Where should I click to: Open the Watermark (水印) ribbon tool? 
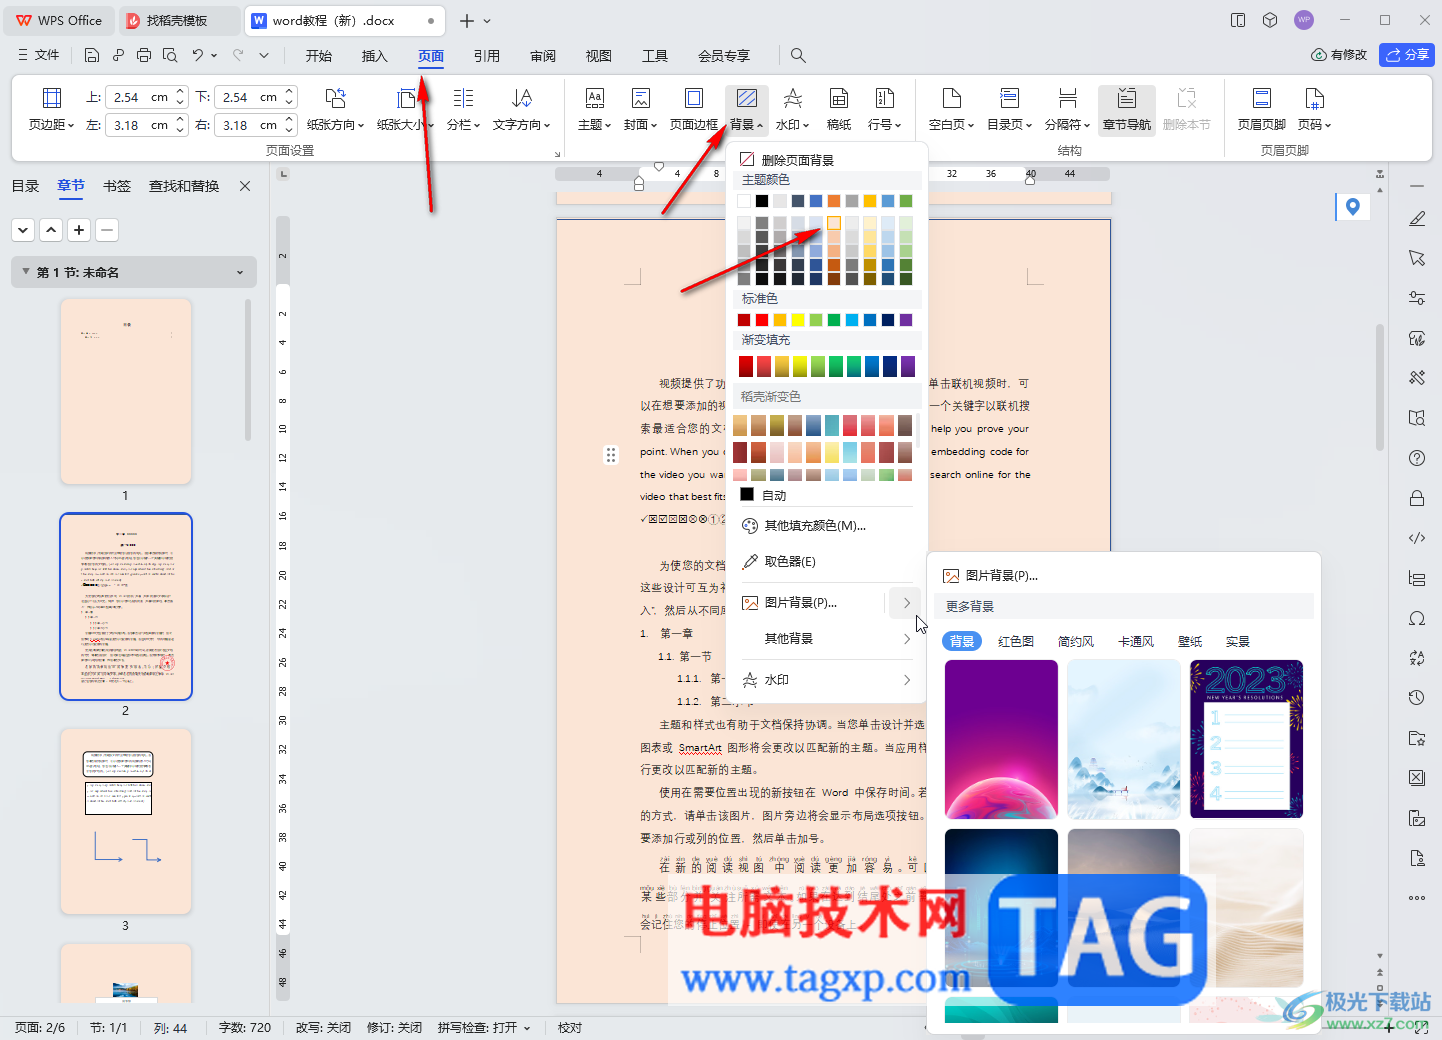pyautogui.click(x=792, y=110)
